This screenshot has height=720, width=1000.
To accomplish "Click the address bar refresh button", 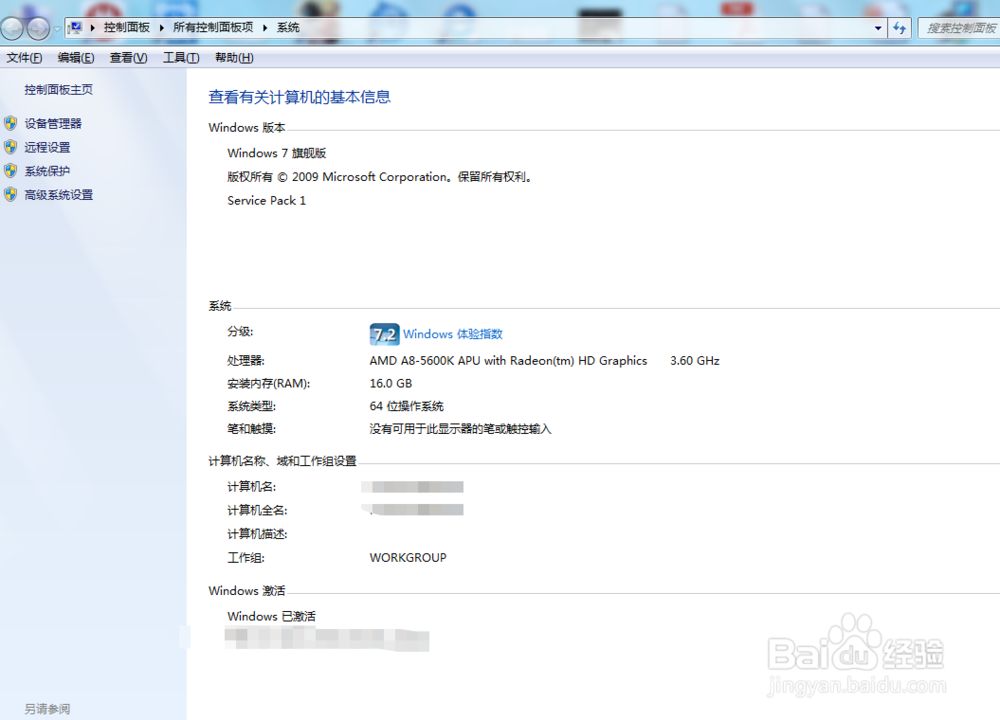I will pyautogui.click(x=900, y=28).
